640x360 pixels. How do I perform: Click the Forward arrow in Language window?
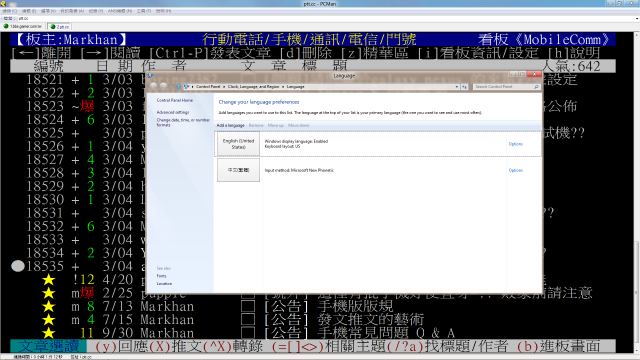(x=164, y=87)
